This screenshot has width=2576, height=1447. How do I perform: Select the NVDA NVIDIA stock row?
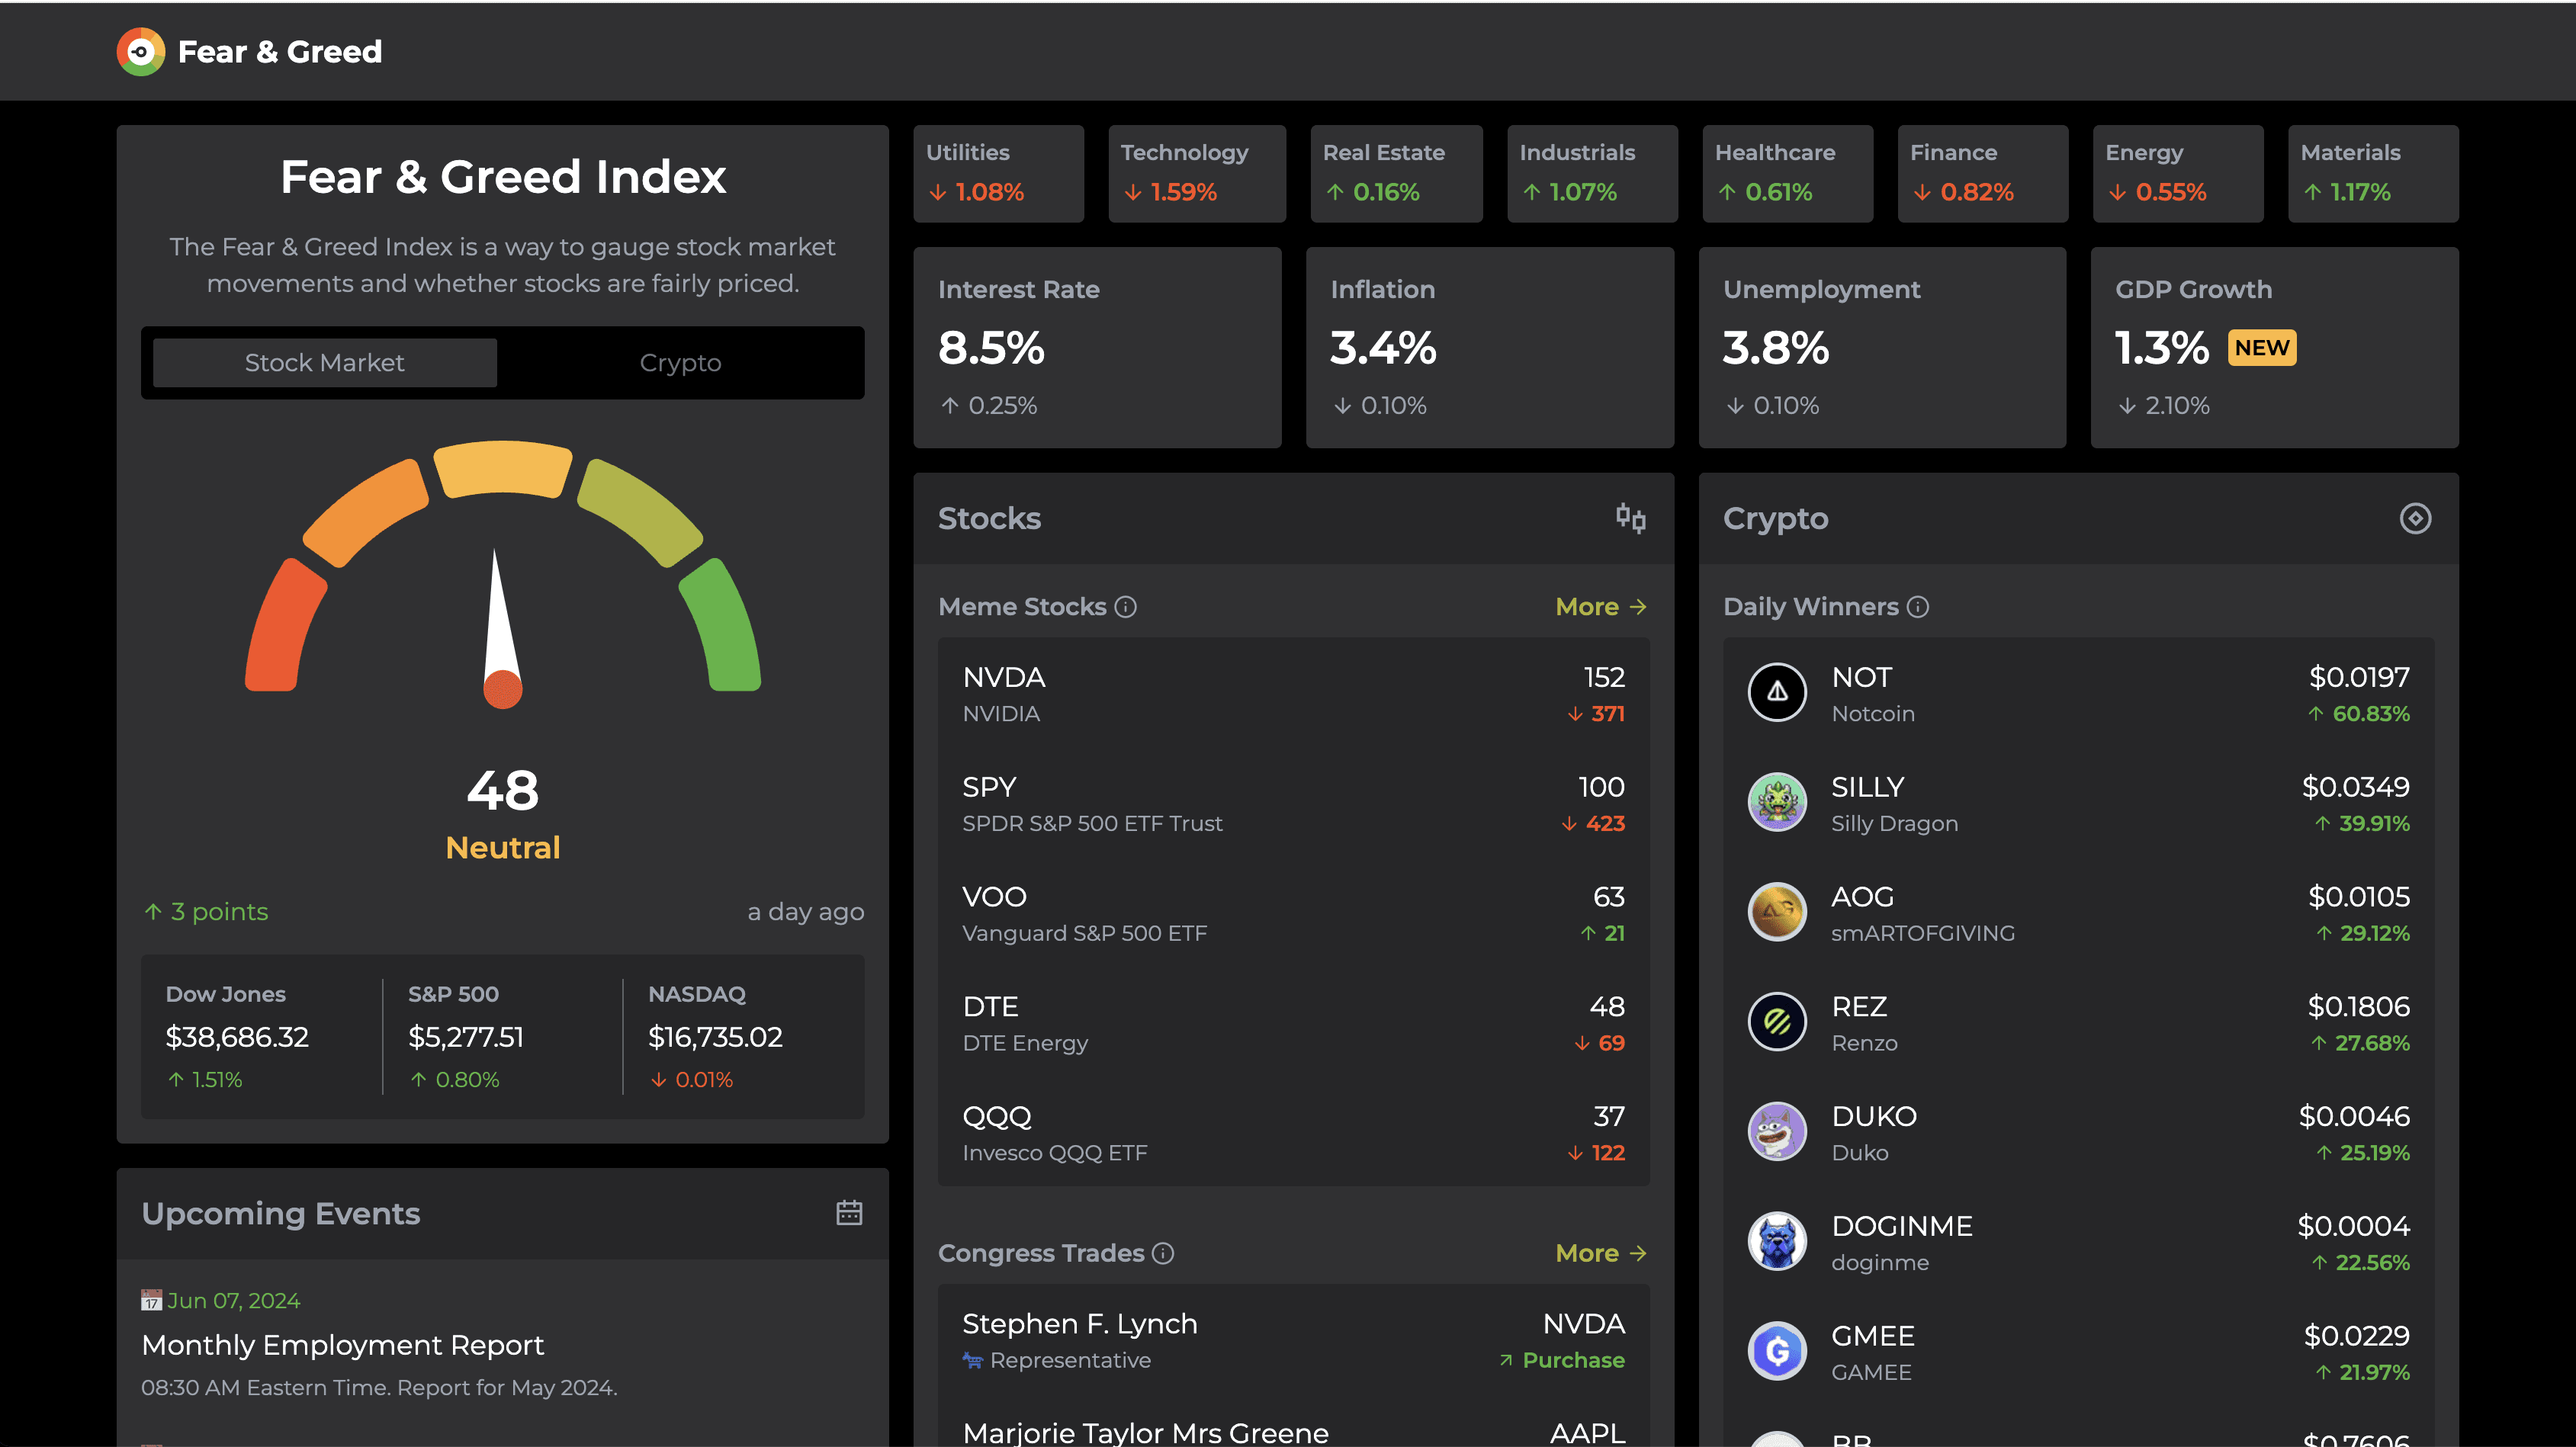click(x=1293, y=694)
